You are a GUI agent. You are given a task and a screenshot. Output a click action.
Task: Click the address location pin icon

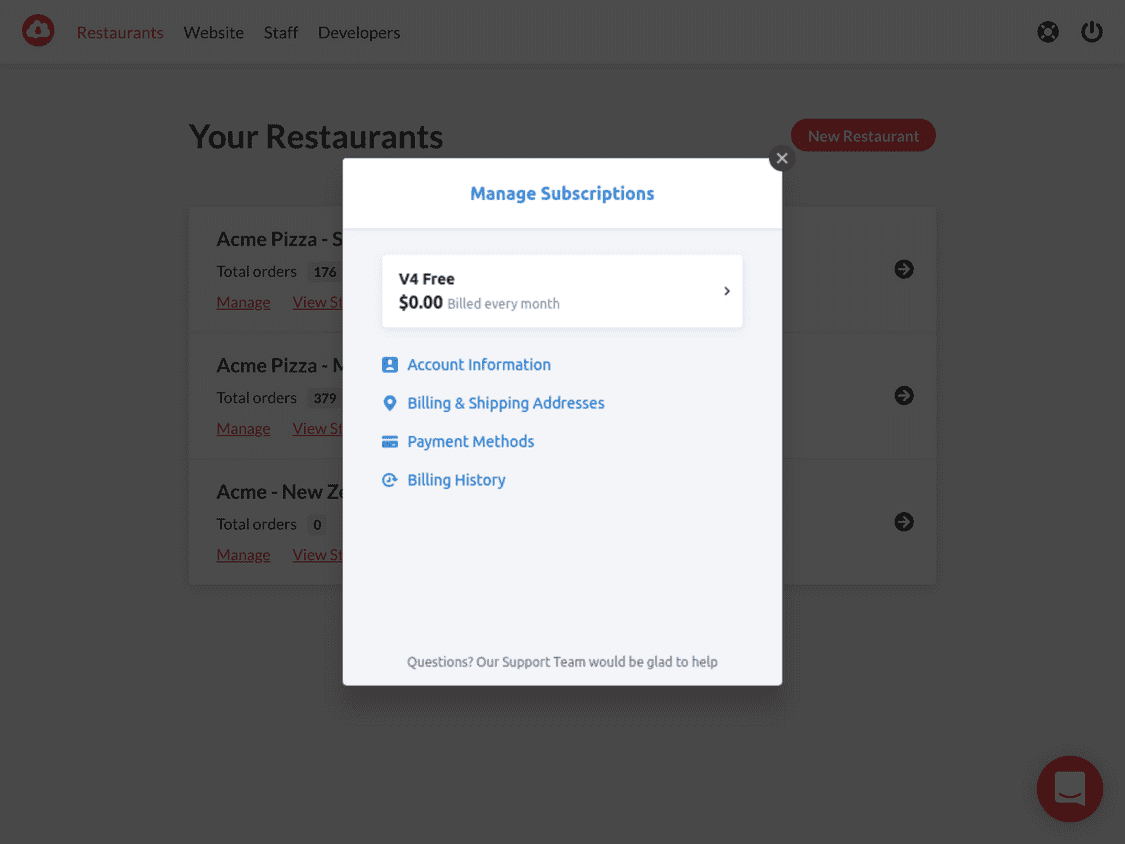pos(390,403)
